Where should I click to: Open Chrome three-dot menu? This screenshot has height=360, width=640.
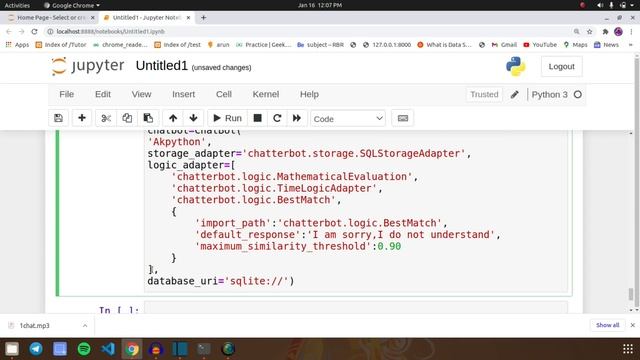631,31
